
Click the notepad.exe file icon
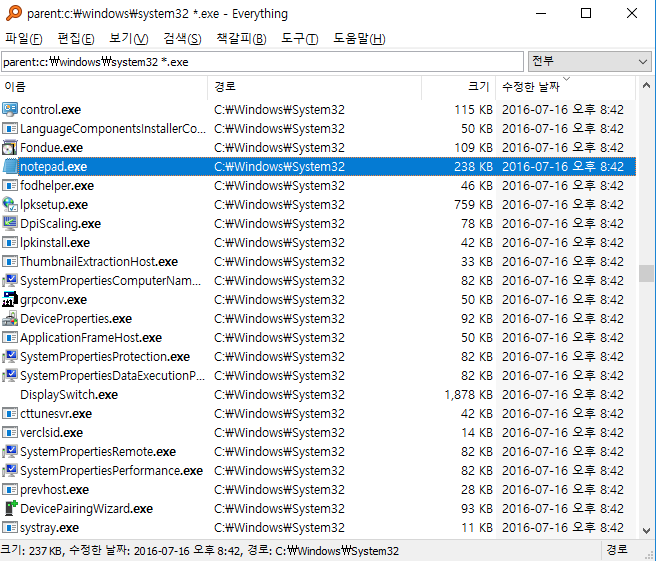tap(10, 167)
